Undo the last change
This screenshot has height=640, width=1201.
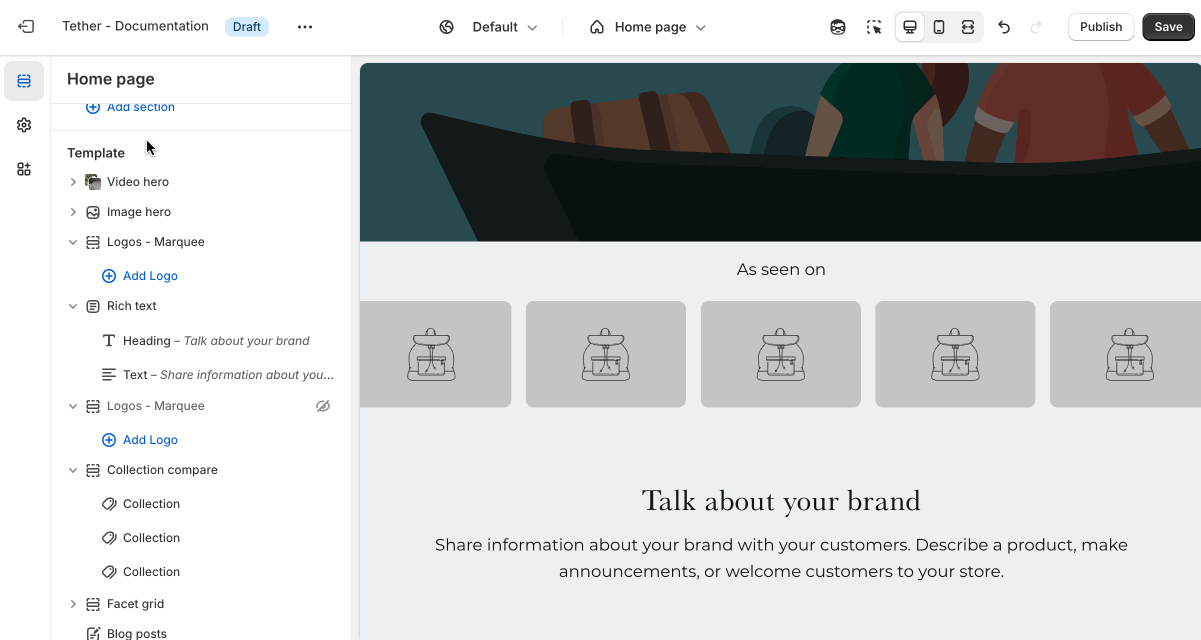pos(1004,27)
